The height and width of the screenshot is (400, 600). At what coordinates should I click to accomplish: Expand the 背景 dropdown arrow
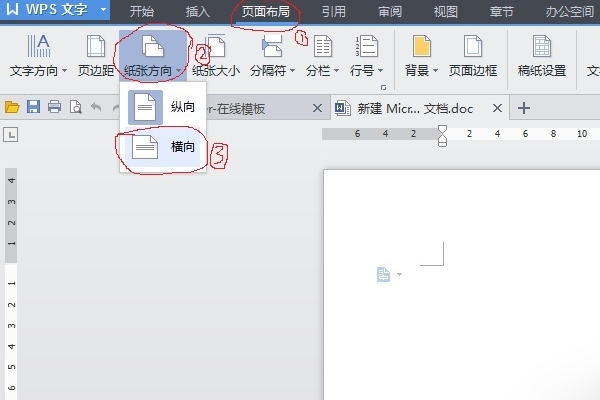pyautogui.click(x=435, y=70)
